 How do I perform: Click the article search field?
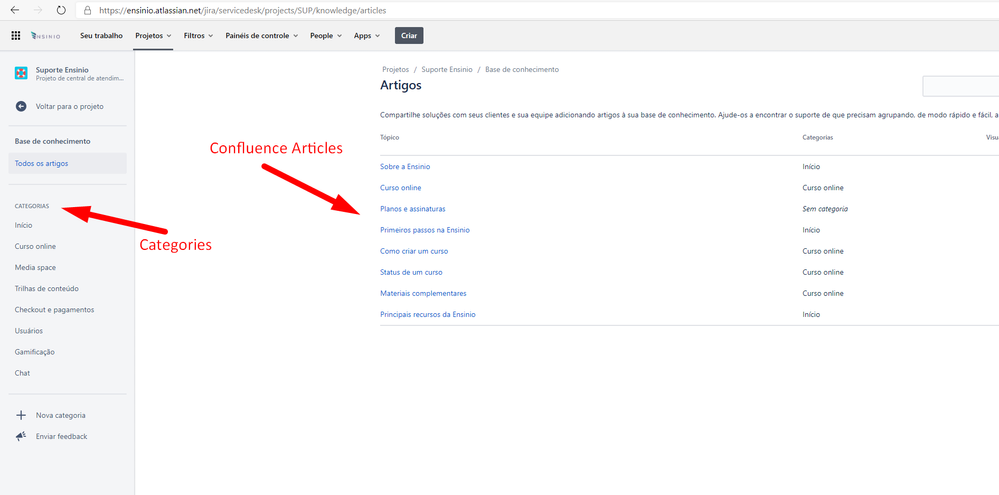[x=960, y=86]
